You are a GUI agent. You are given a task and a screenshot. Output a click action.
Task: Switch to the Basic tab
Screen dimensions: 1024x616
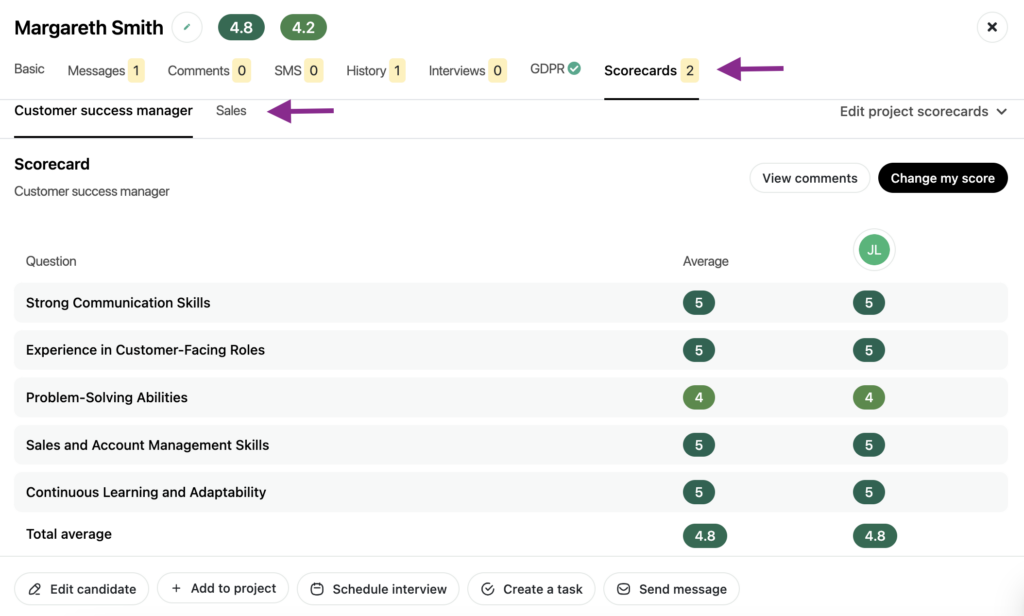tap(29, 69)
